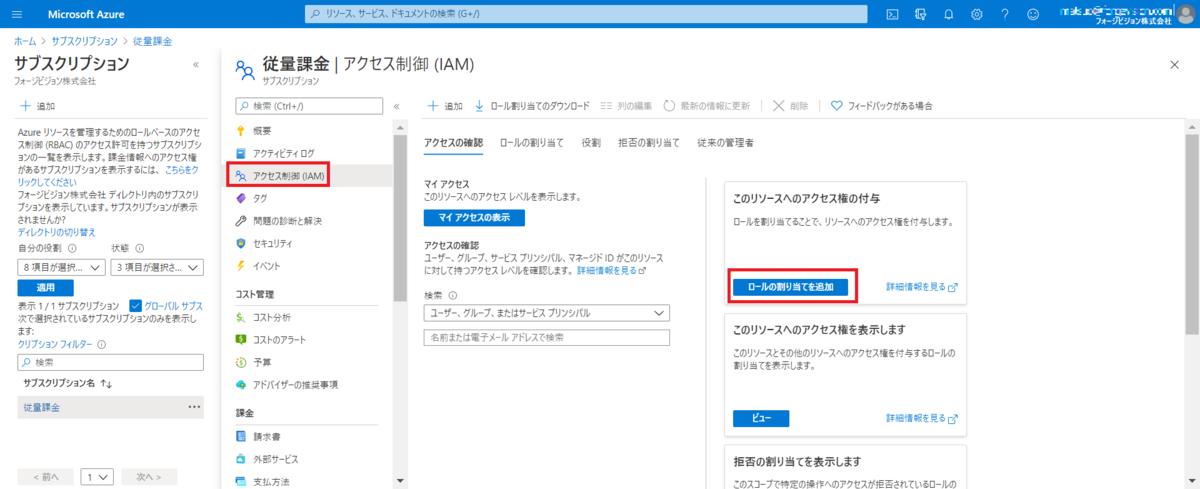Screen dimensions: 1200x489
Task: Click the 前へ pagination button
Action: pos(46,477)
